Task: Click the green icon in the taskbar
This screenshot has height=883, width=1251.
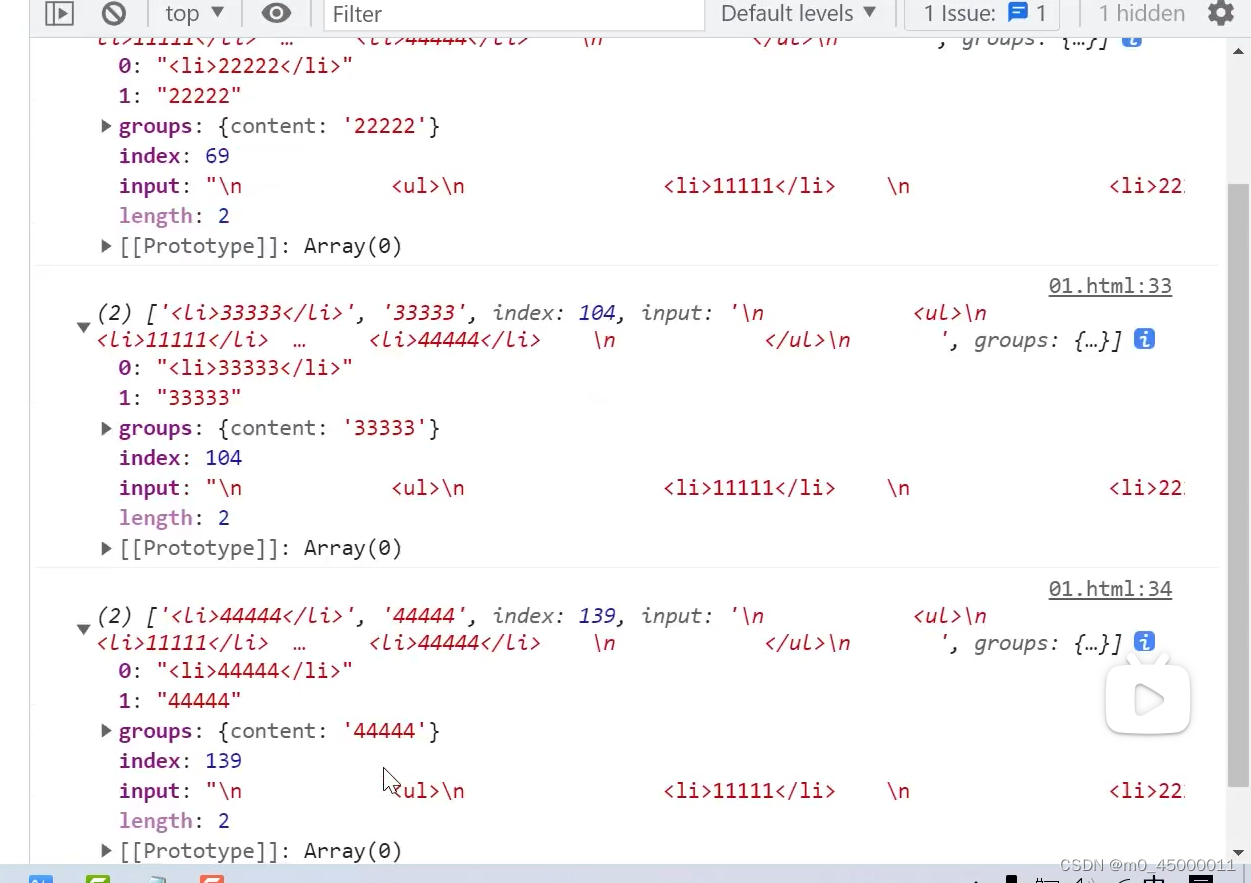Action: point(97,877)
